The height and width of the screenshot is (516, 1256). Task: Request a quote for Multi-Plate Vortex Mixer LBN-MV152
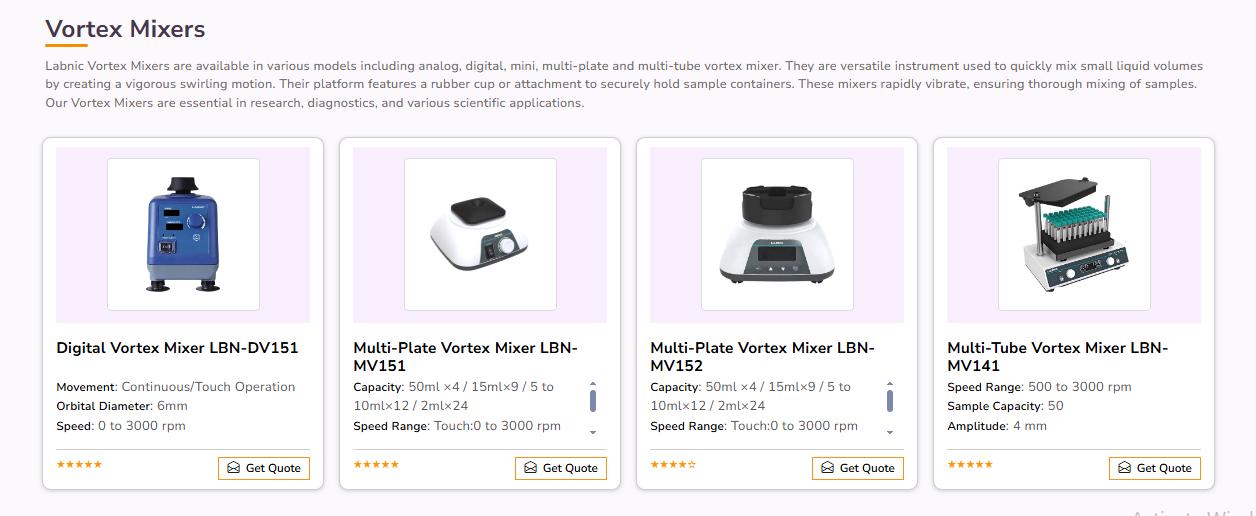point(857,468)
